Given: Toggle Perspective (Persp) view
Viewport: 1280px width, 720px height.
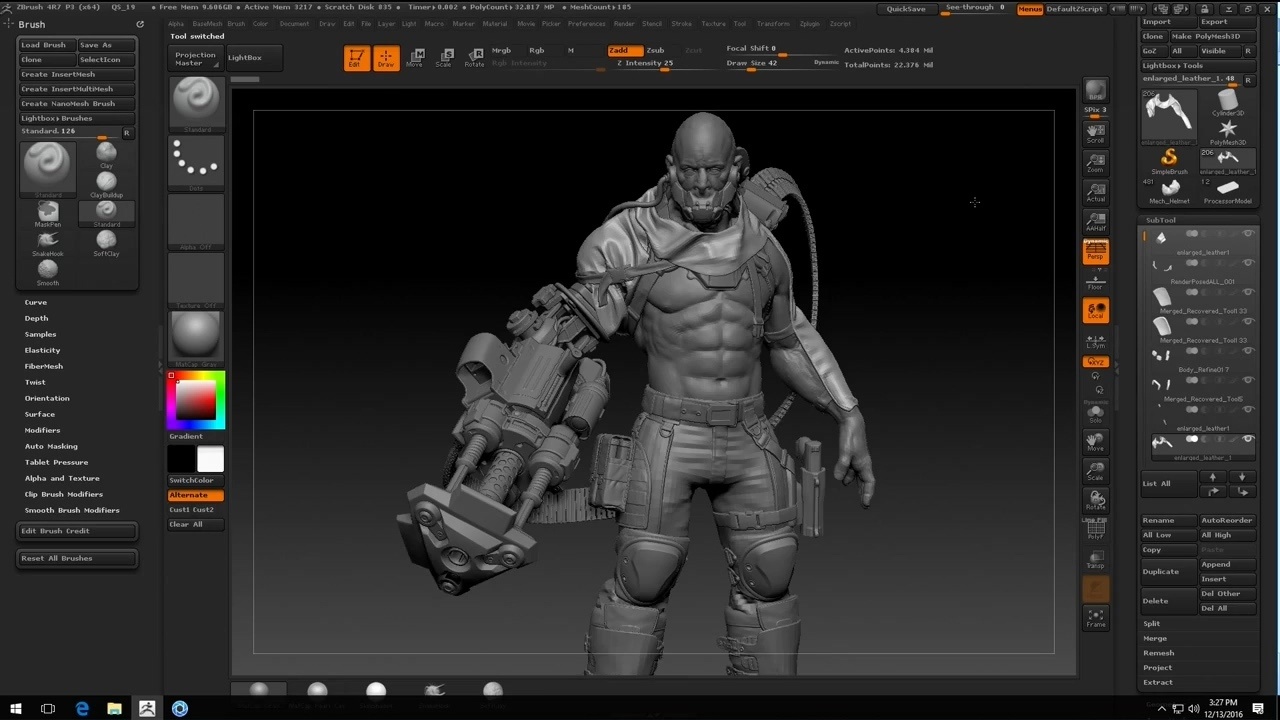Looking at the screenshot, I should pyautogui.click(x=1096, y=251).
